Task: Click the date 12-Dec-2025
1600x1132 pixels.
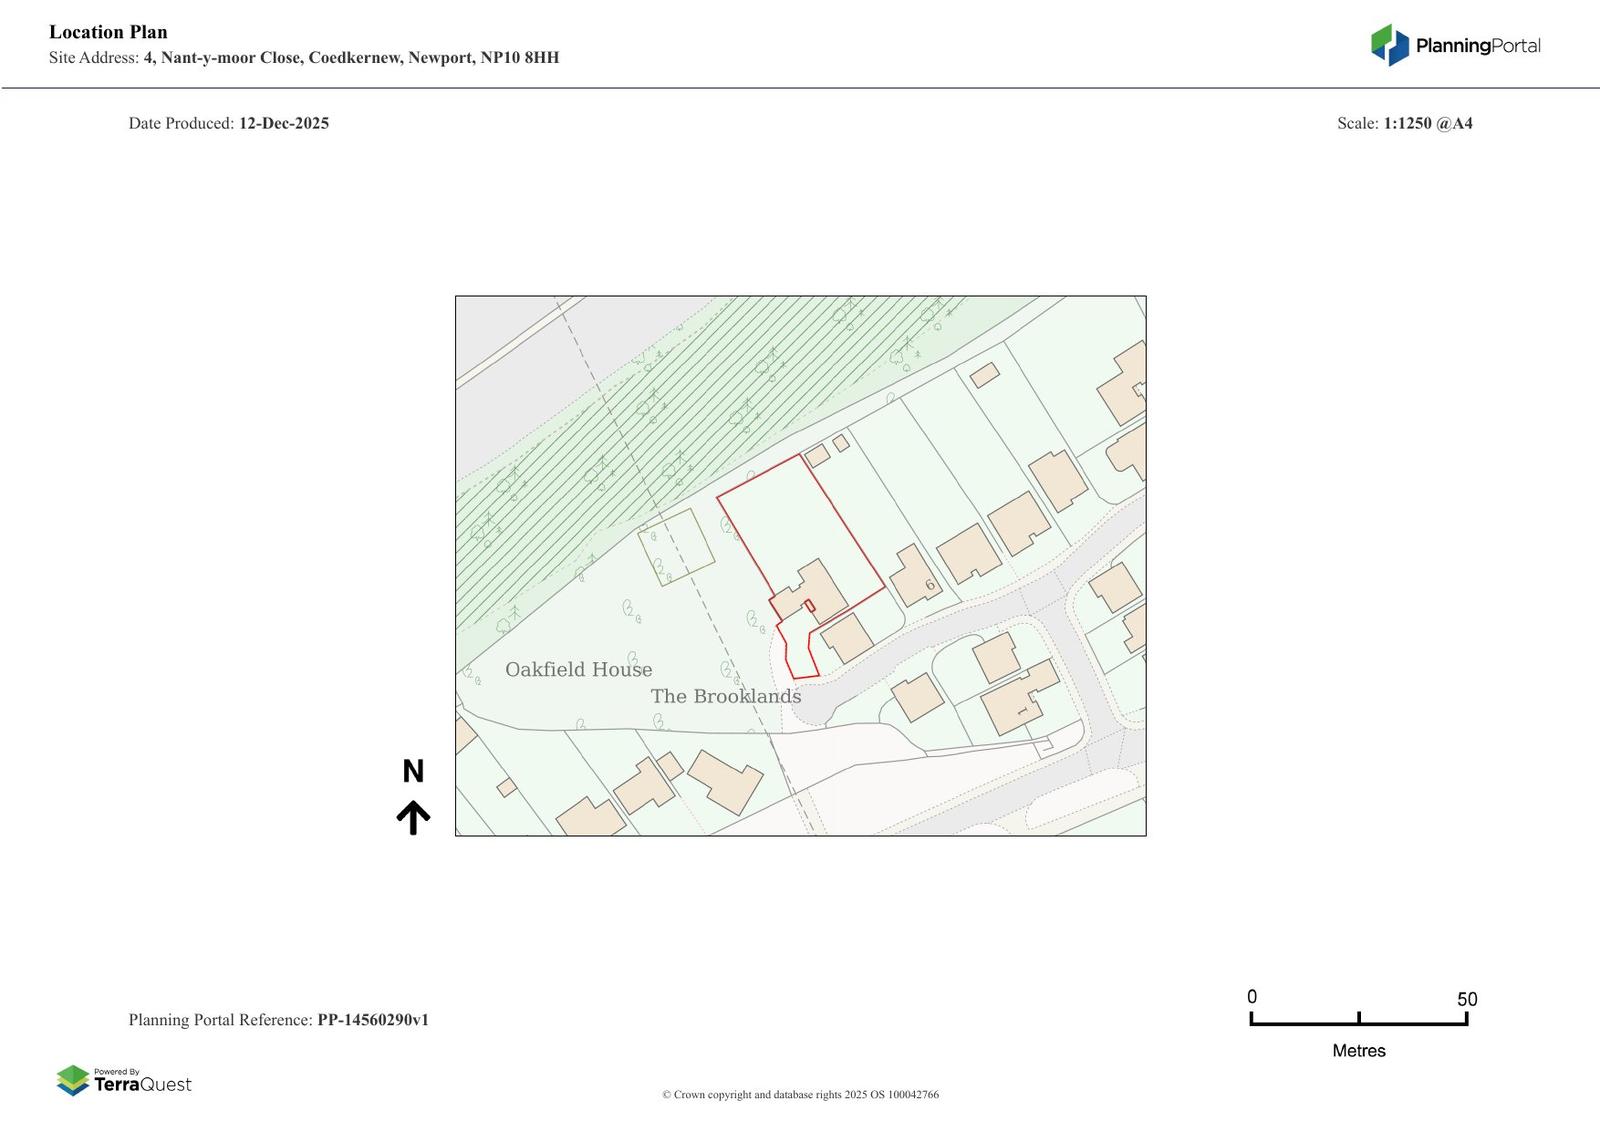Action: 284,124
